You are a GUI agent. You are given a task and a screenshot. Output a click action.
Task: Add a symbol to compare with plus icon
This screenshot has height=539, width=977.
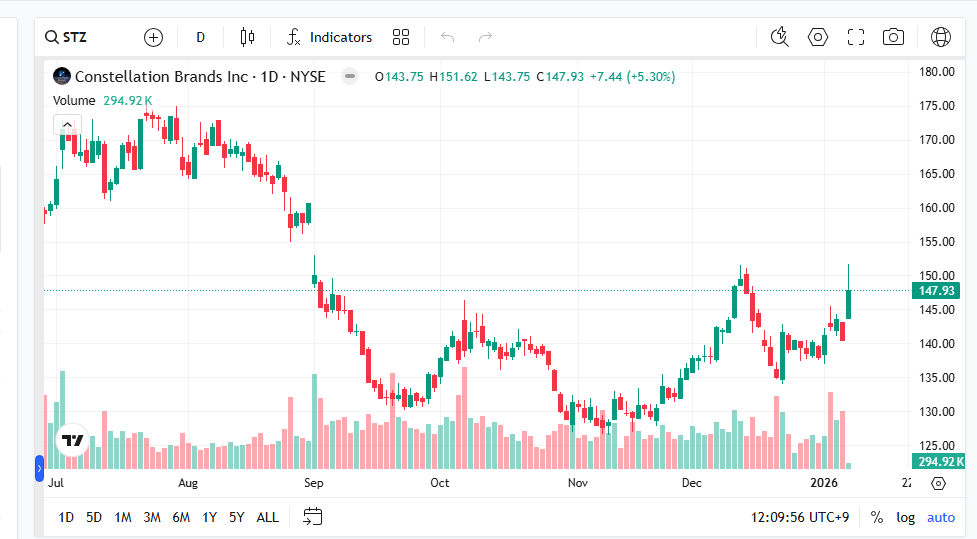pos(153,37)
